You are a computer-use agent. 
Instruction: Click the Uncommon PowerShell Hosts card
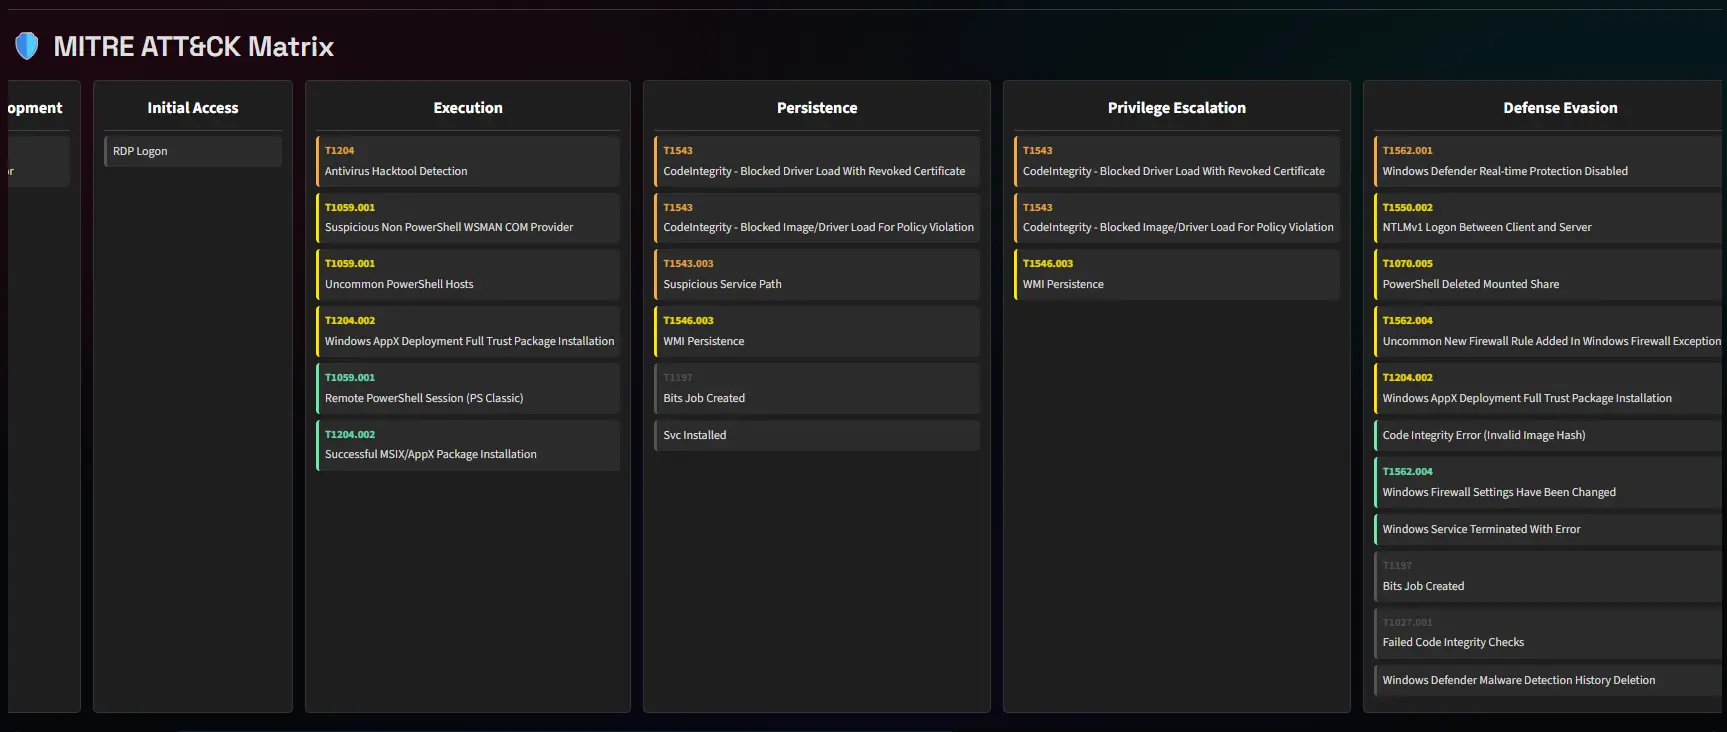tap(467, 275)
